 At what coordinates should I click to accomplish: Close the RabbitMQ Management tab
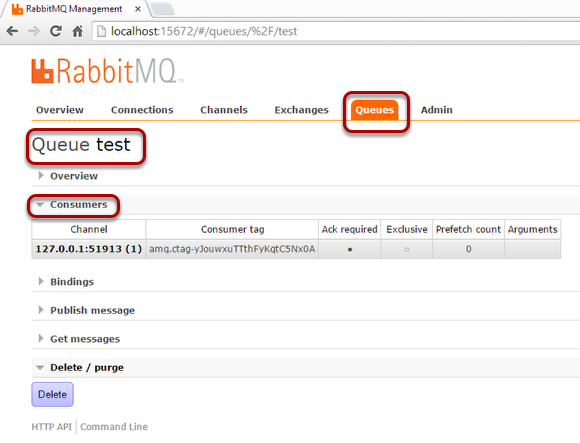138,9
